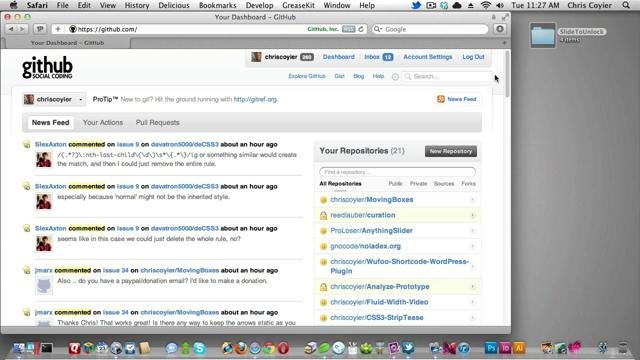Open the GreaseKit menu

point(298,5)
